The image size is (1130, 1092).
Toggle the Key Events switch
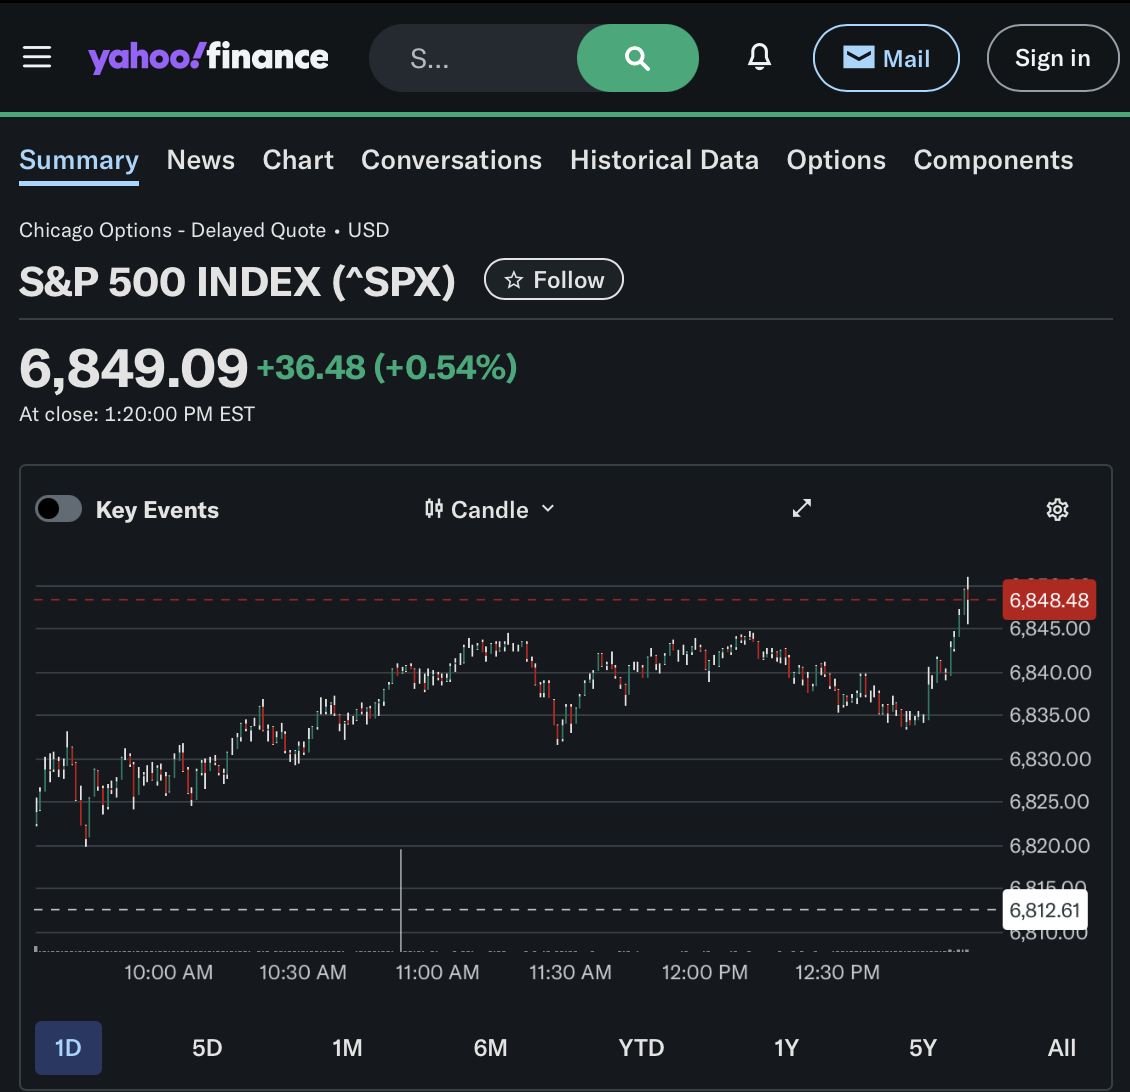pyautogui.click(x=58, y=510)
